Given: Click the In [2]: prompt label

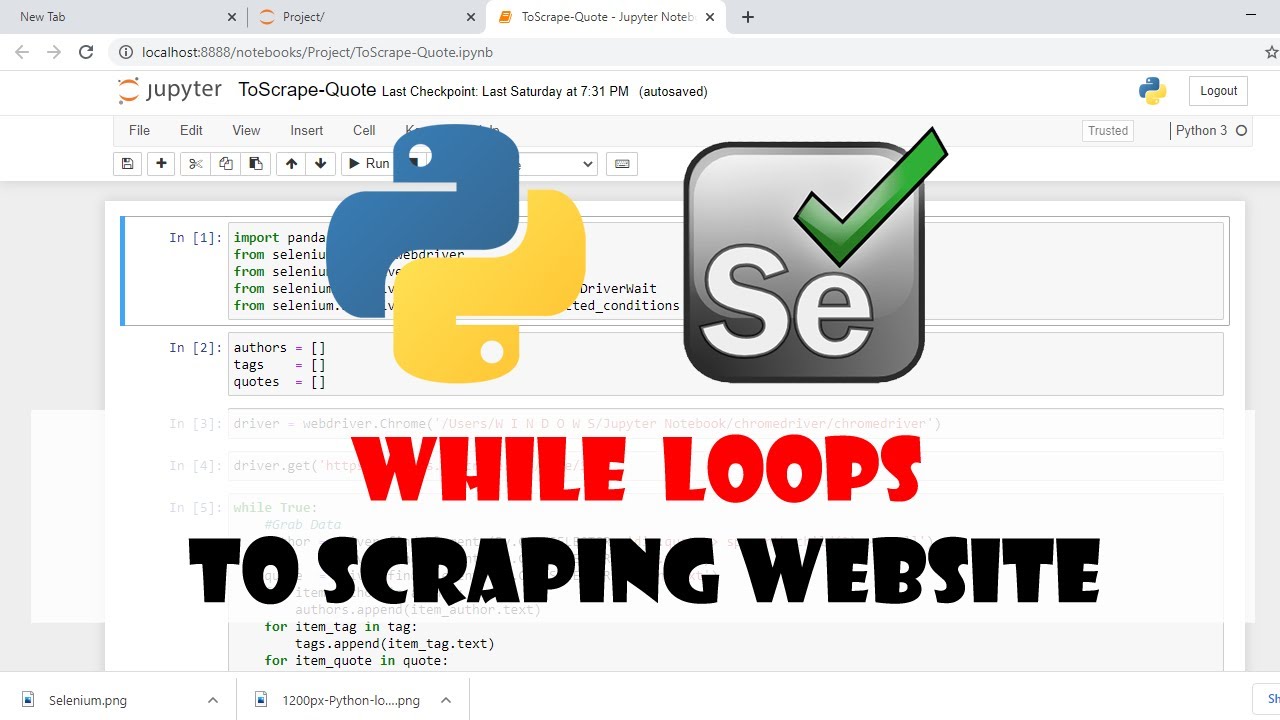Looking at the screenshot, I should click(x=196, y=347).
